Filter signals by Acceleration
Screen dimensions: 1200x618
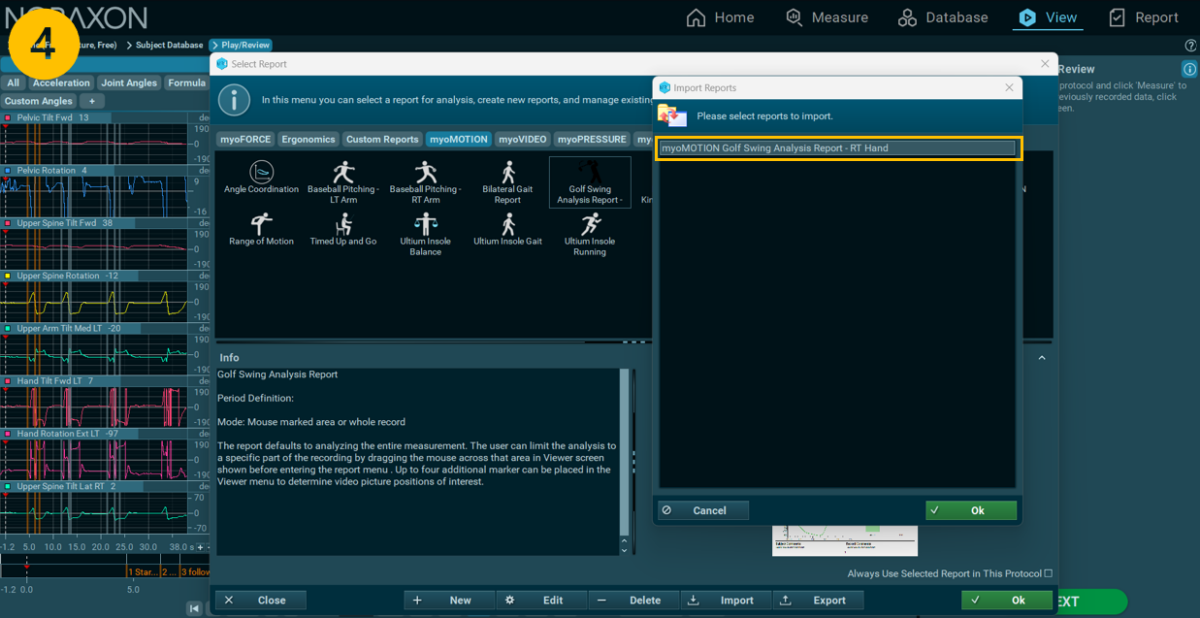pyautogui.click(x=62, y=83)
